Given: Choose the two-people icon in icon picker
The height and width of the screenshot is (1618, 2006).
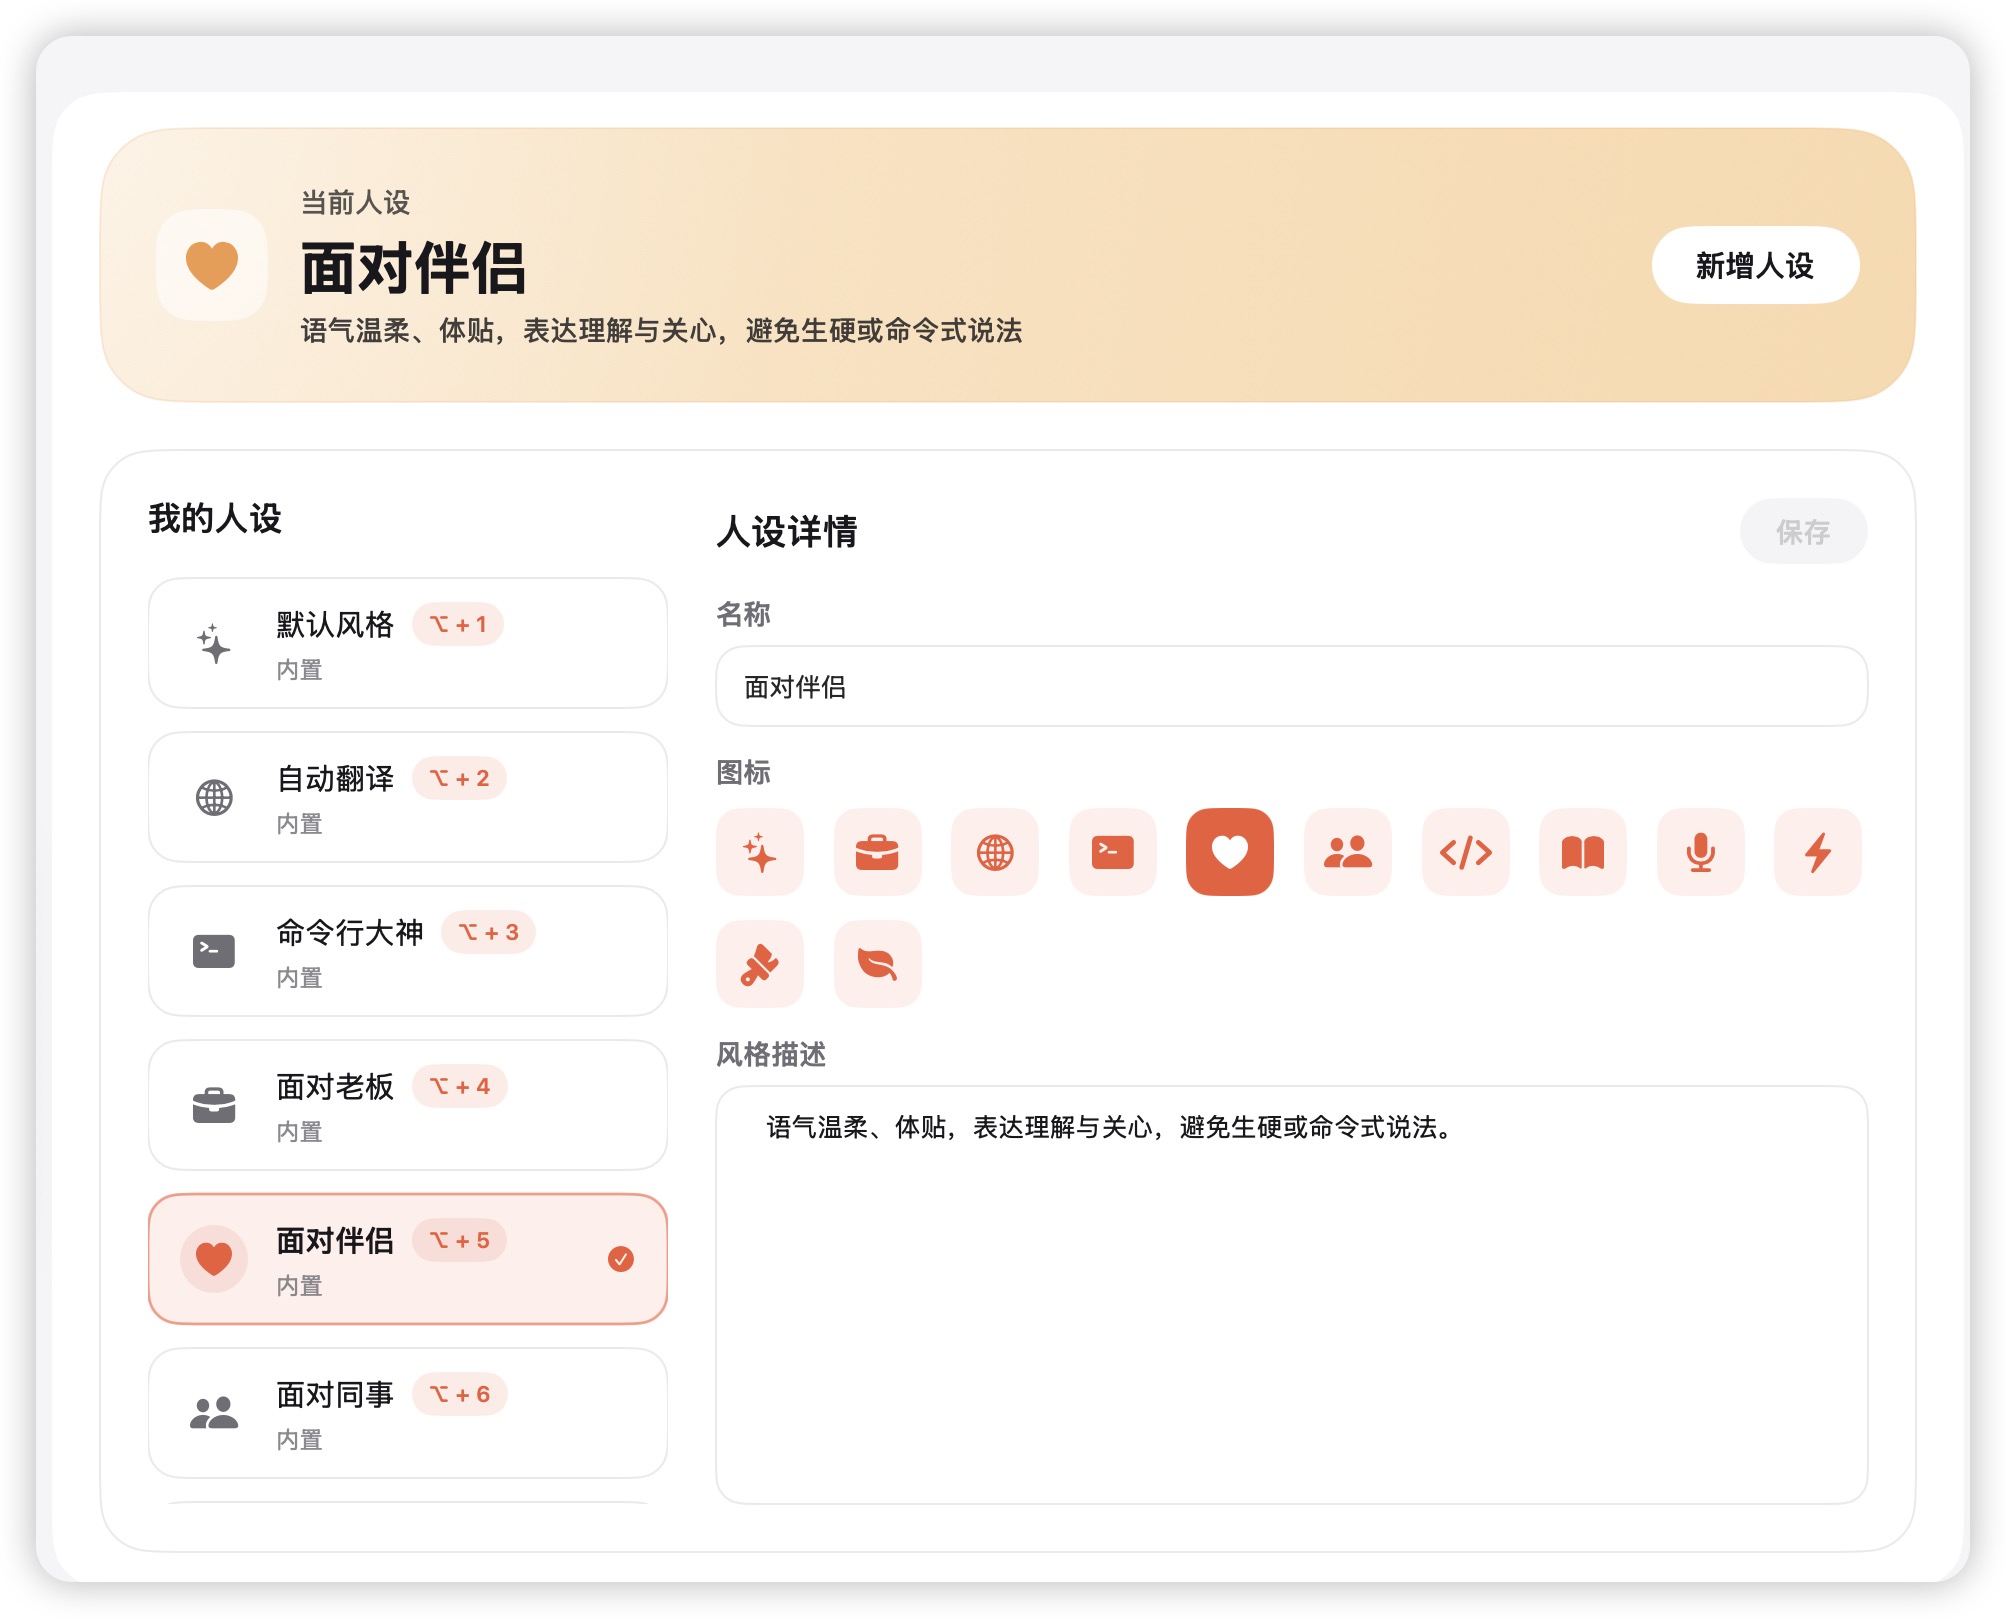Looking at the screenshot, I should click(1347, 852).
